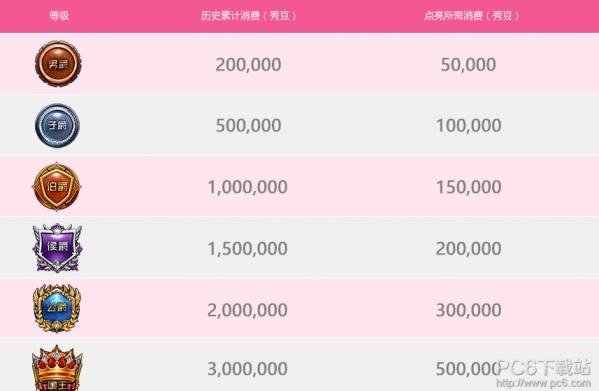The image size is (599, 391).
Task: Click the 50,000 light-up cost value
Action: (468, 65)
